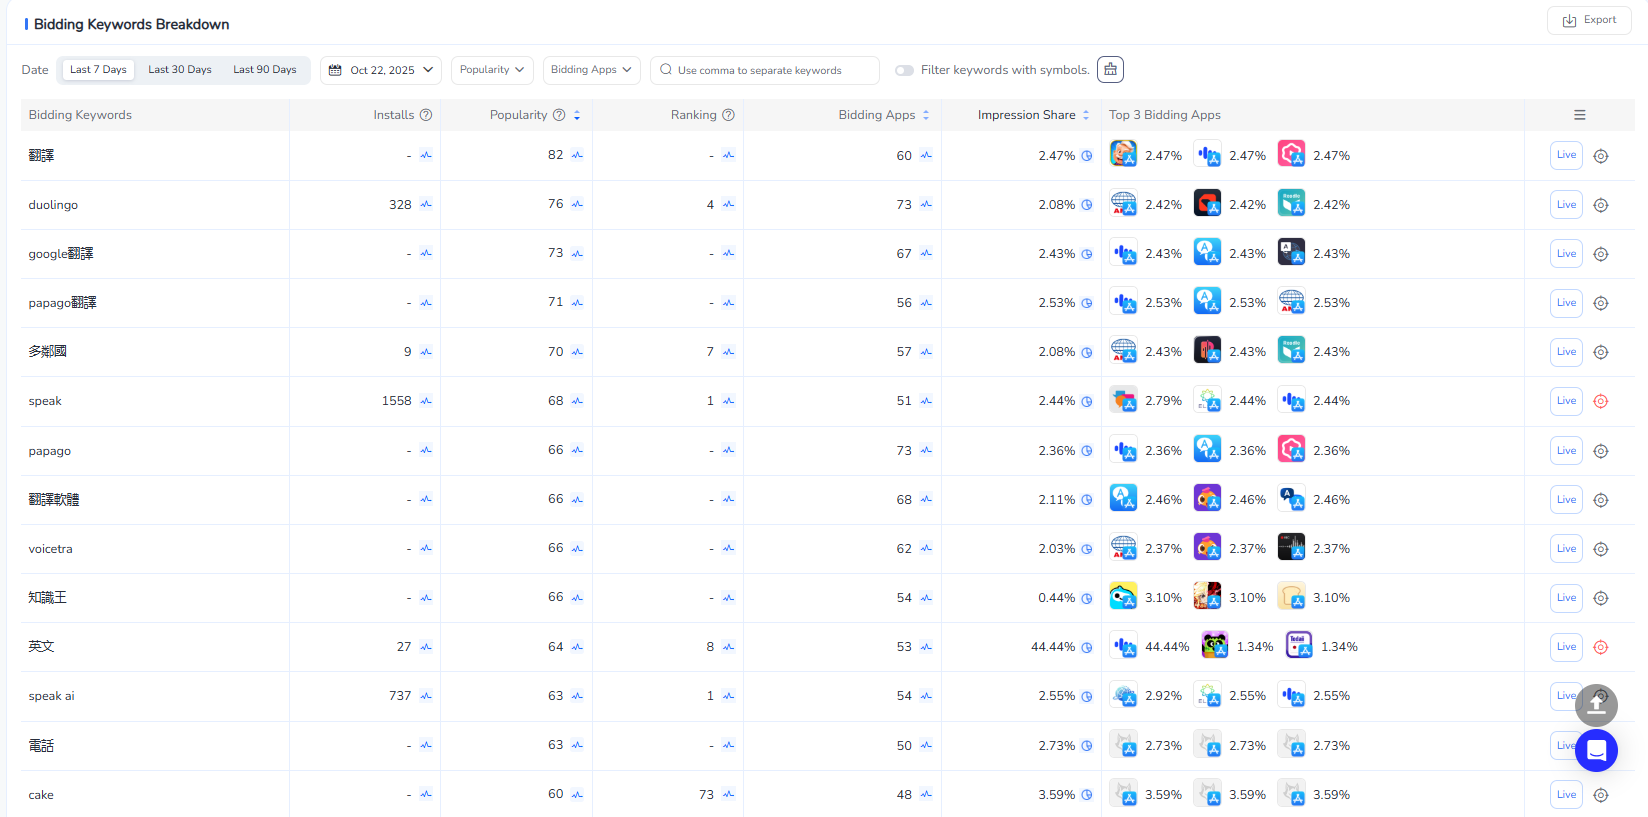The height and width of the screenshot is (817, 1648).
Task: Sort by the Popularity column arrows
Action: coord(577,115)
